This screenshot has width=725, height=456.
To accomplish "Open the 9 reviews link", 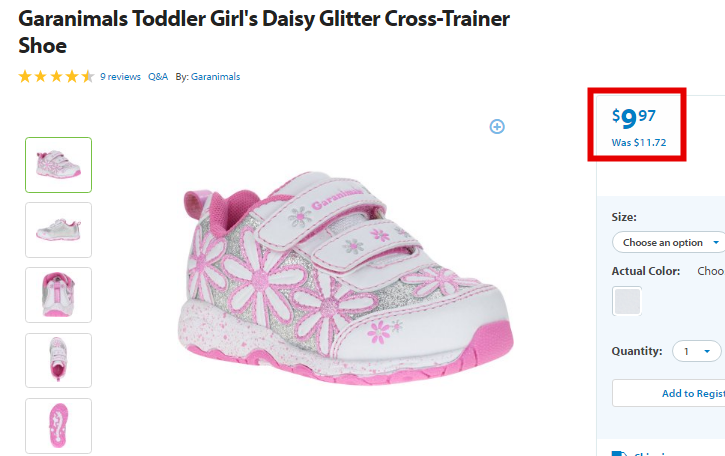I will [x=120, y=77].
